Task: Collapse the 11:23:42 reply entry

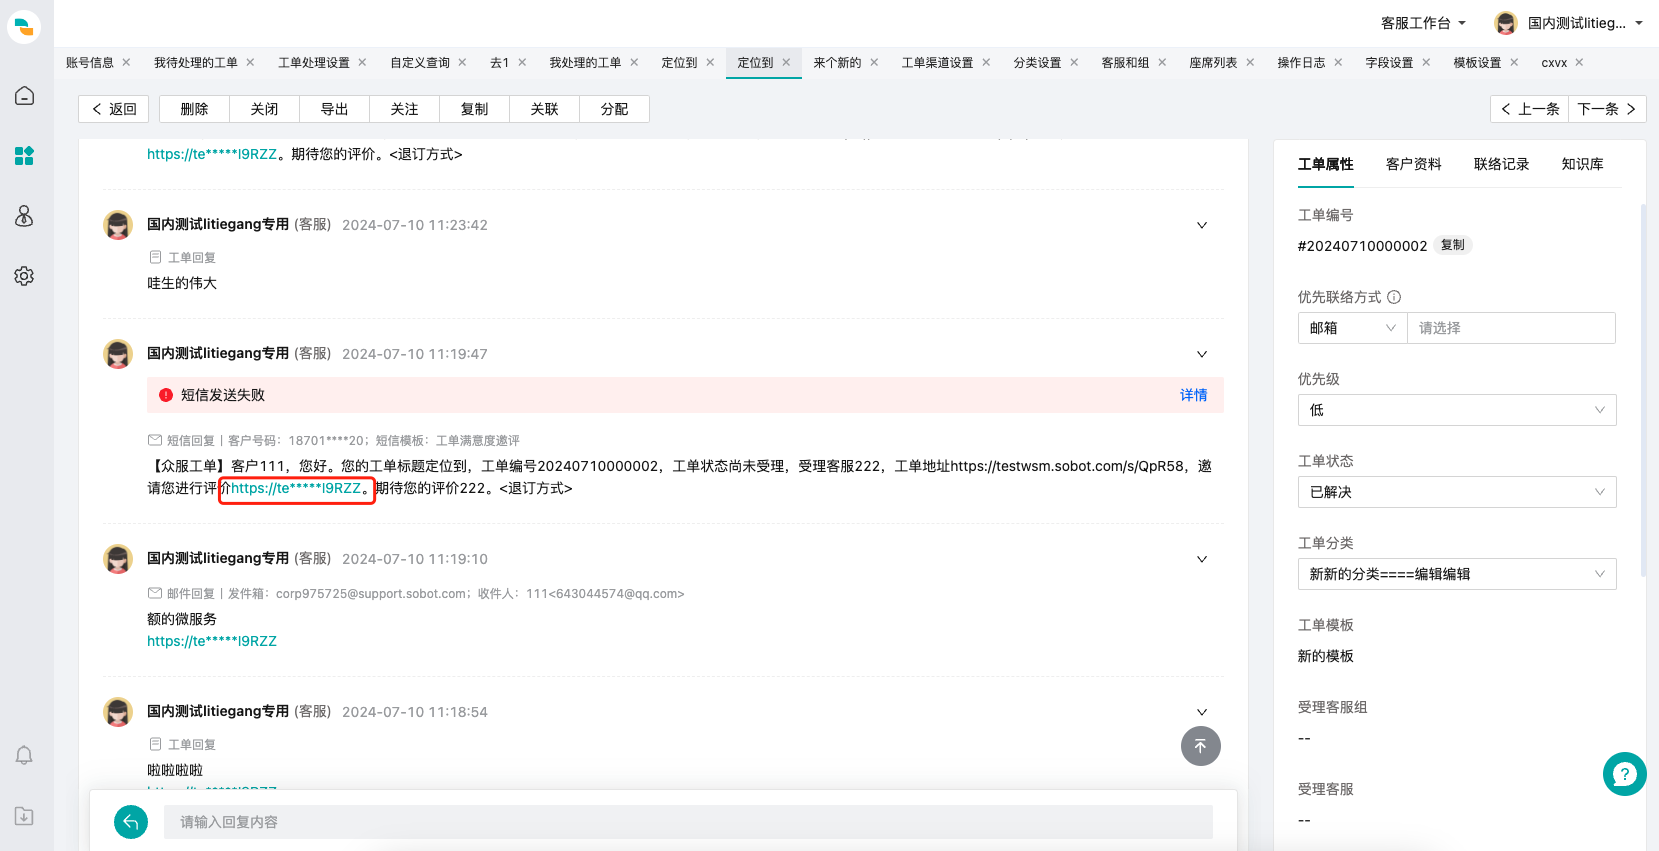Action: 1202,225
